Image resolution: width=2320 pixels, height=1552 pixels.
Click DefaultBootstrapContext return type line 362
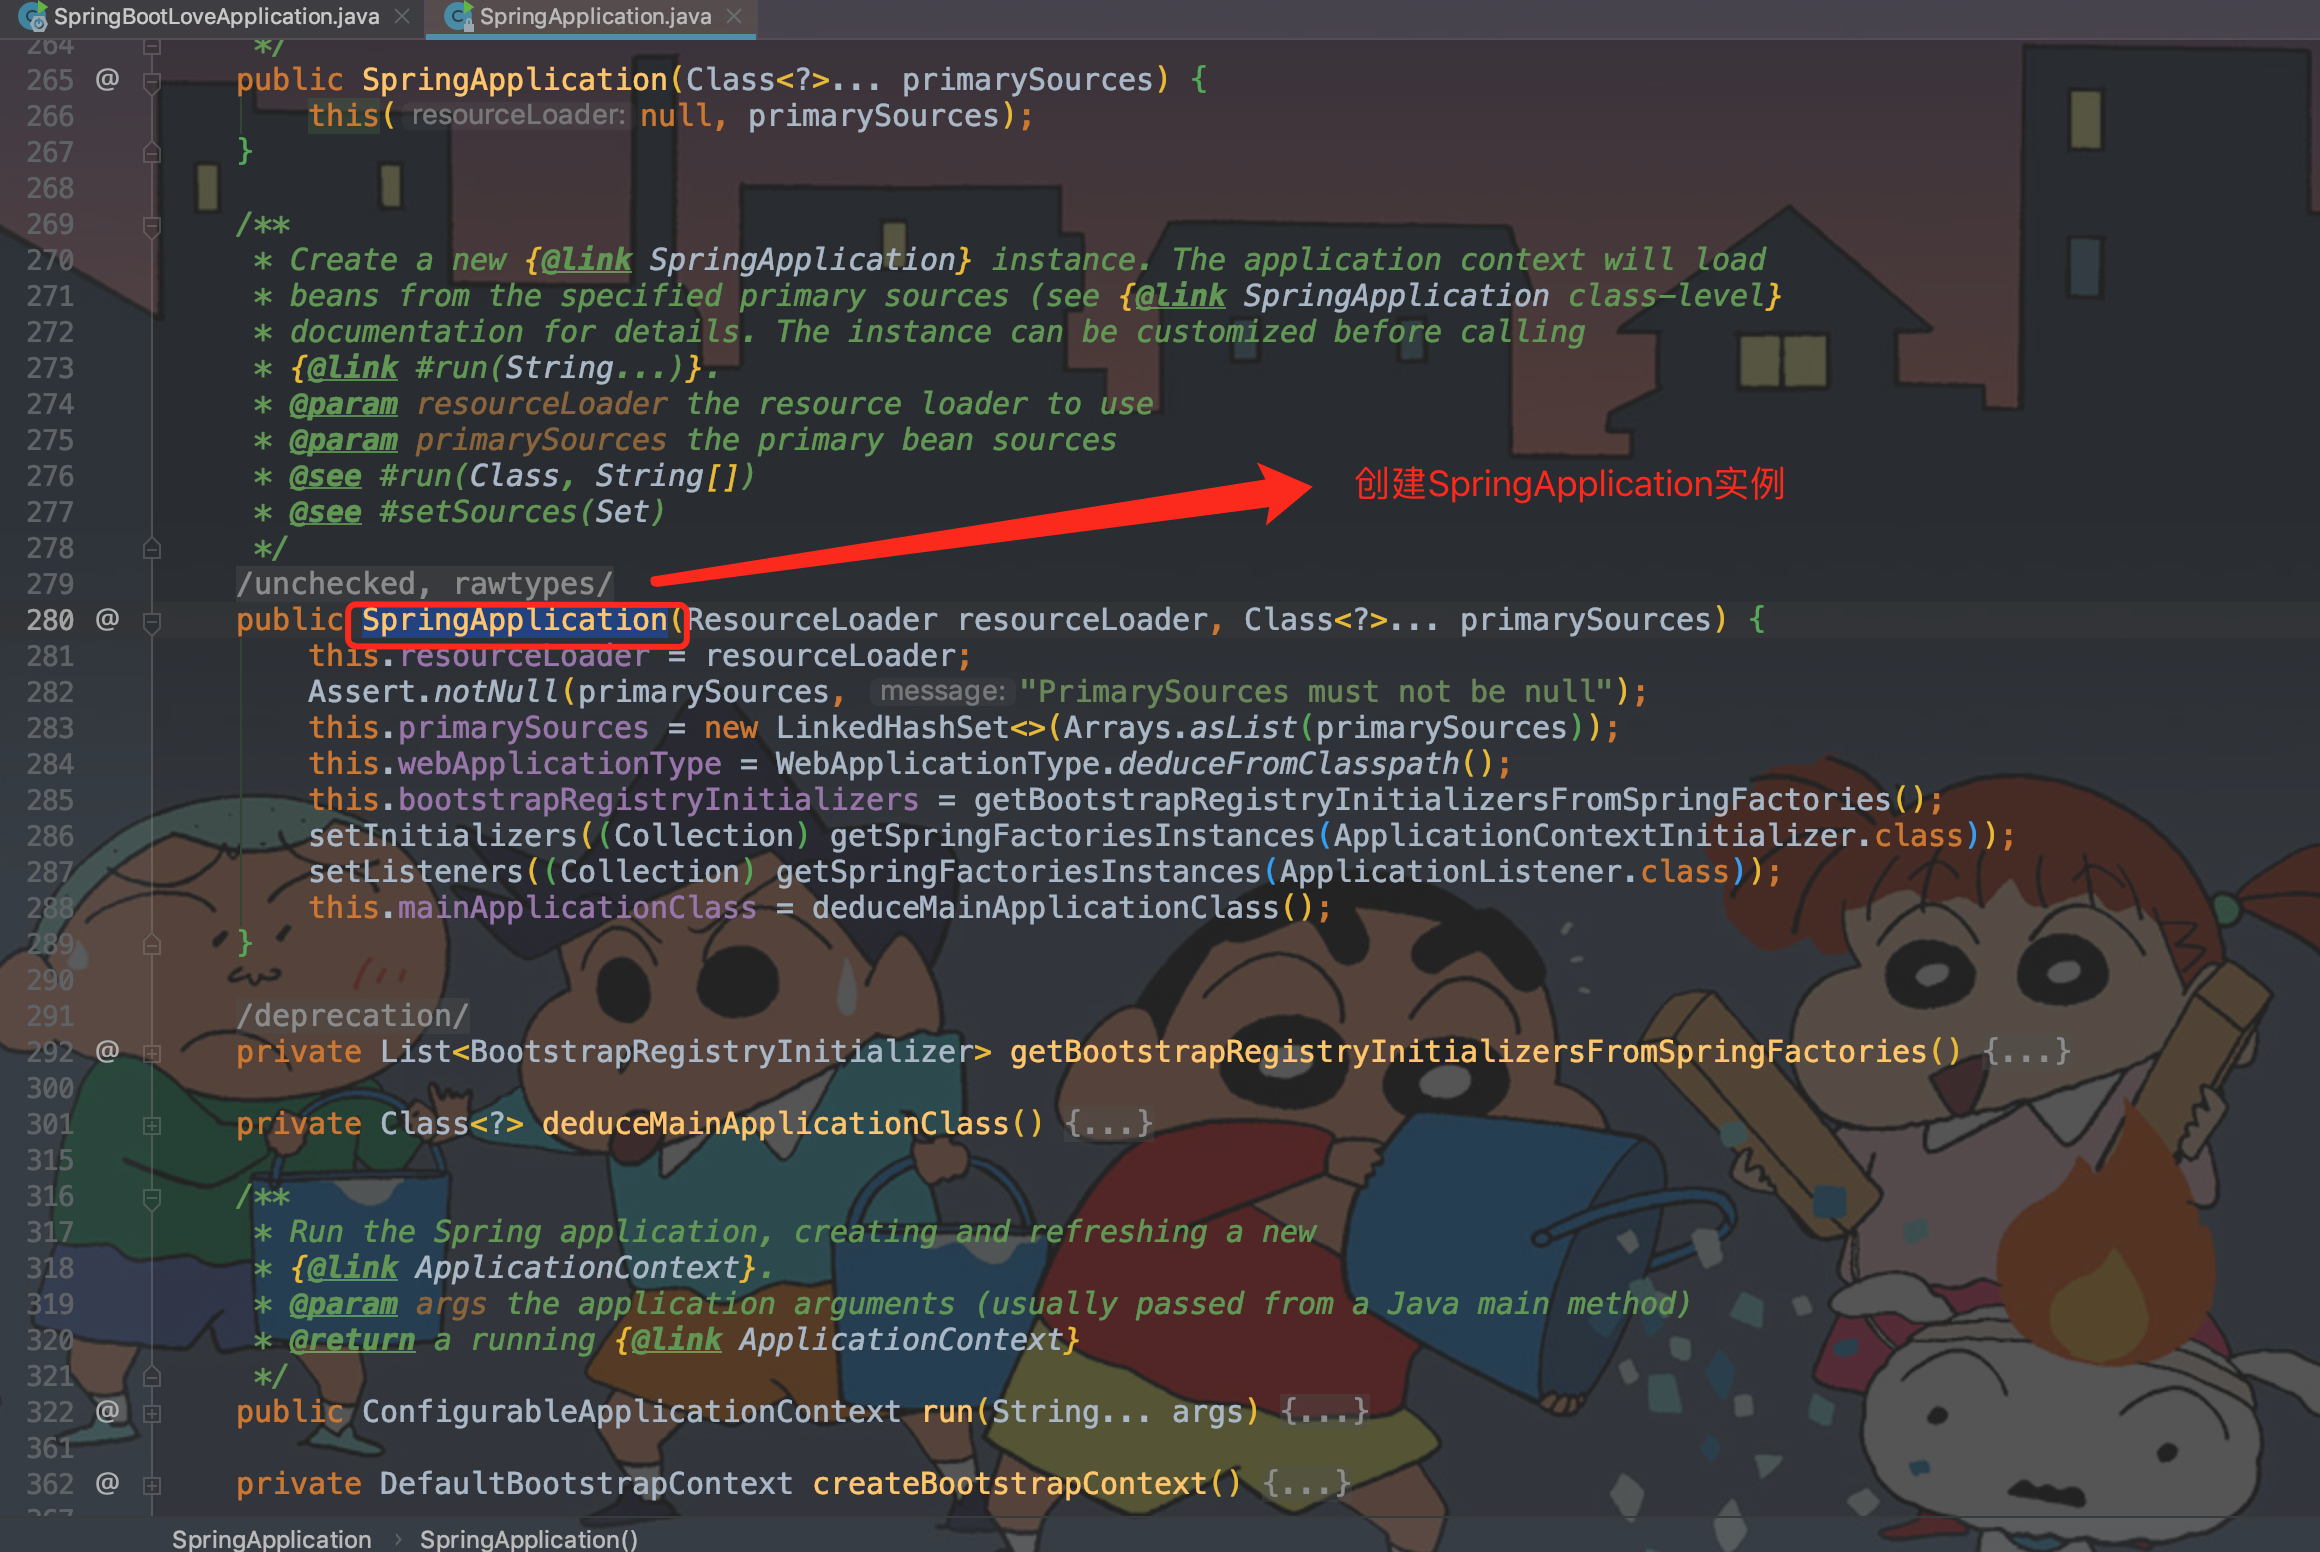click(x=586, y=1483)
